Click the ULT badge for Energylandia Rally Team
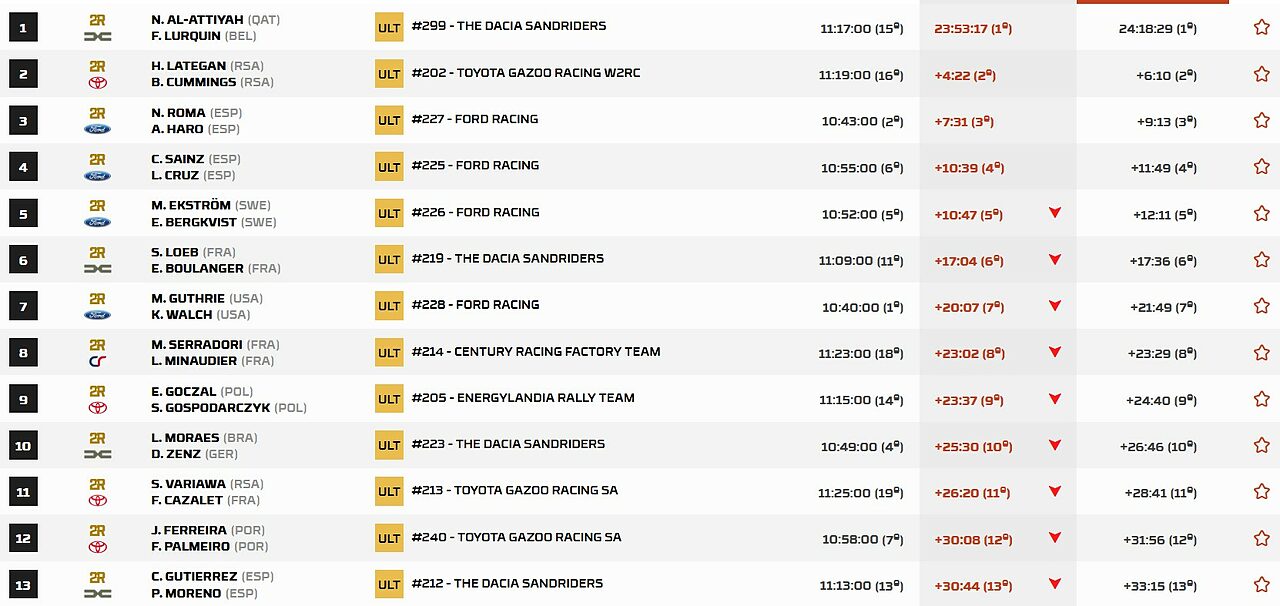The width and height of the screenshot is (1280, 606). point(388,398)
